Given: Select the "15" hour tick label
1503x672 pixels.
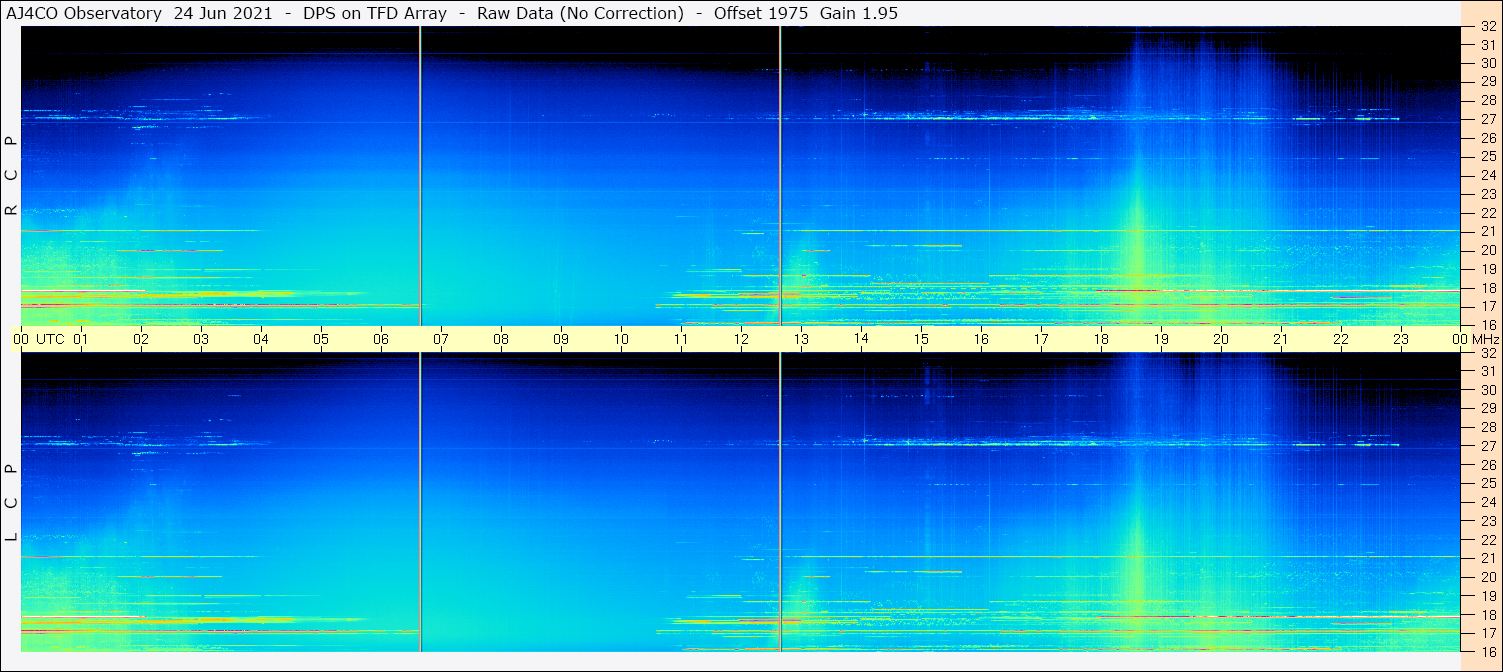Looking at the screenshot, I should tap(921, 340).
